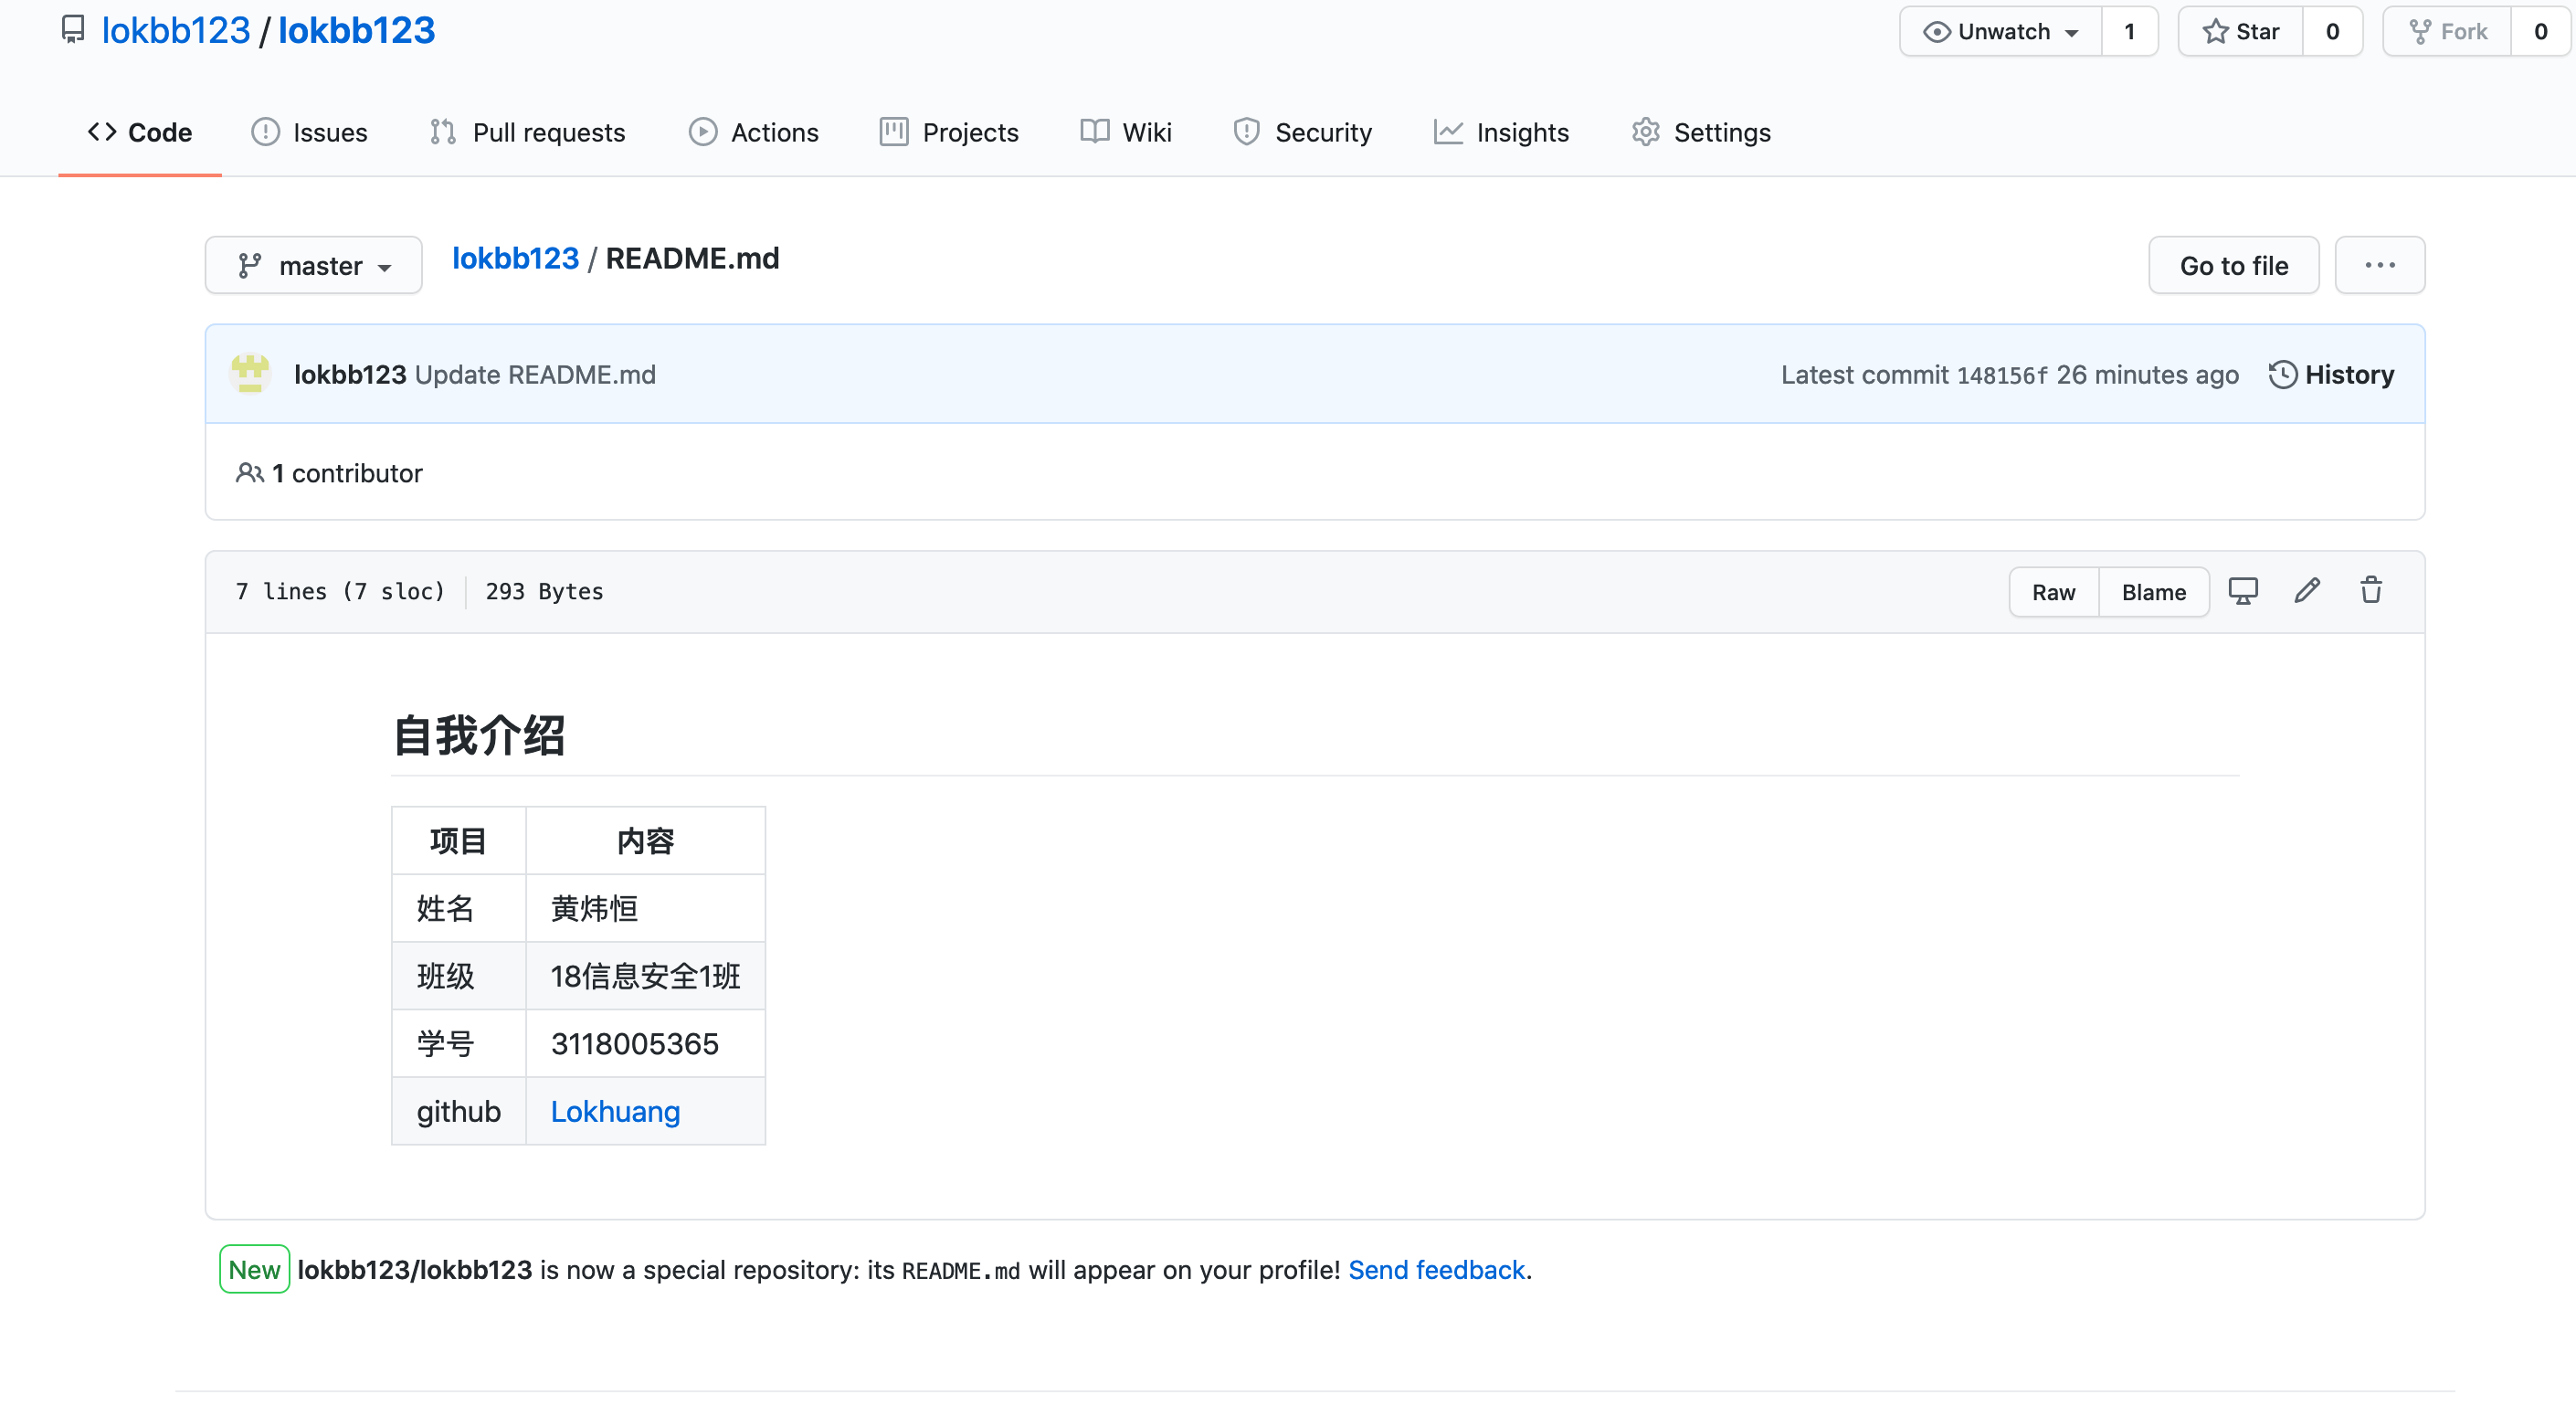Go to the Insights tab

point(1501,132)
